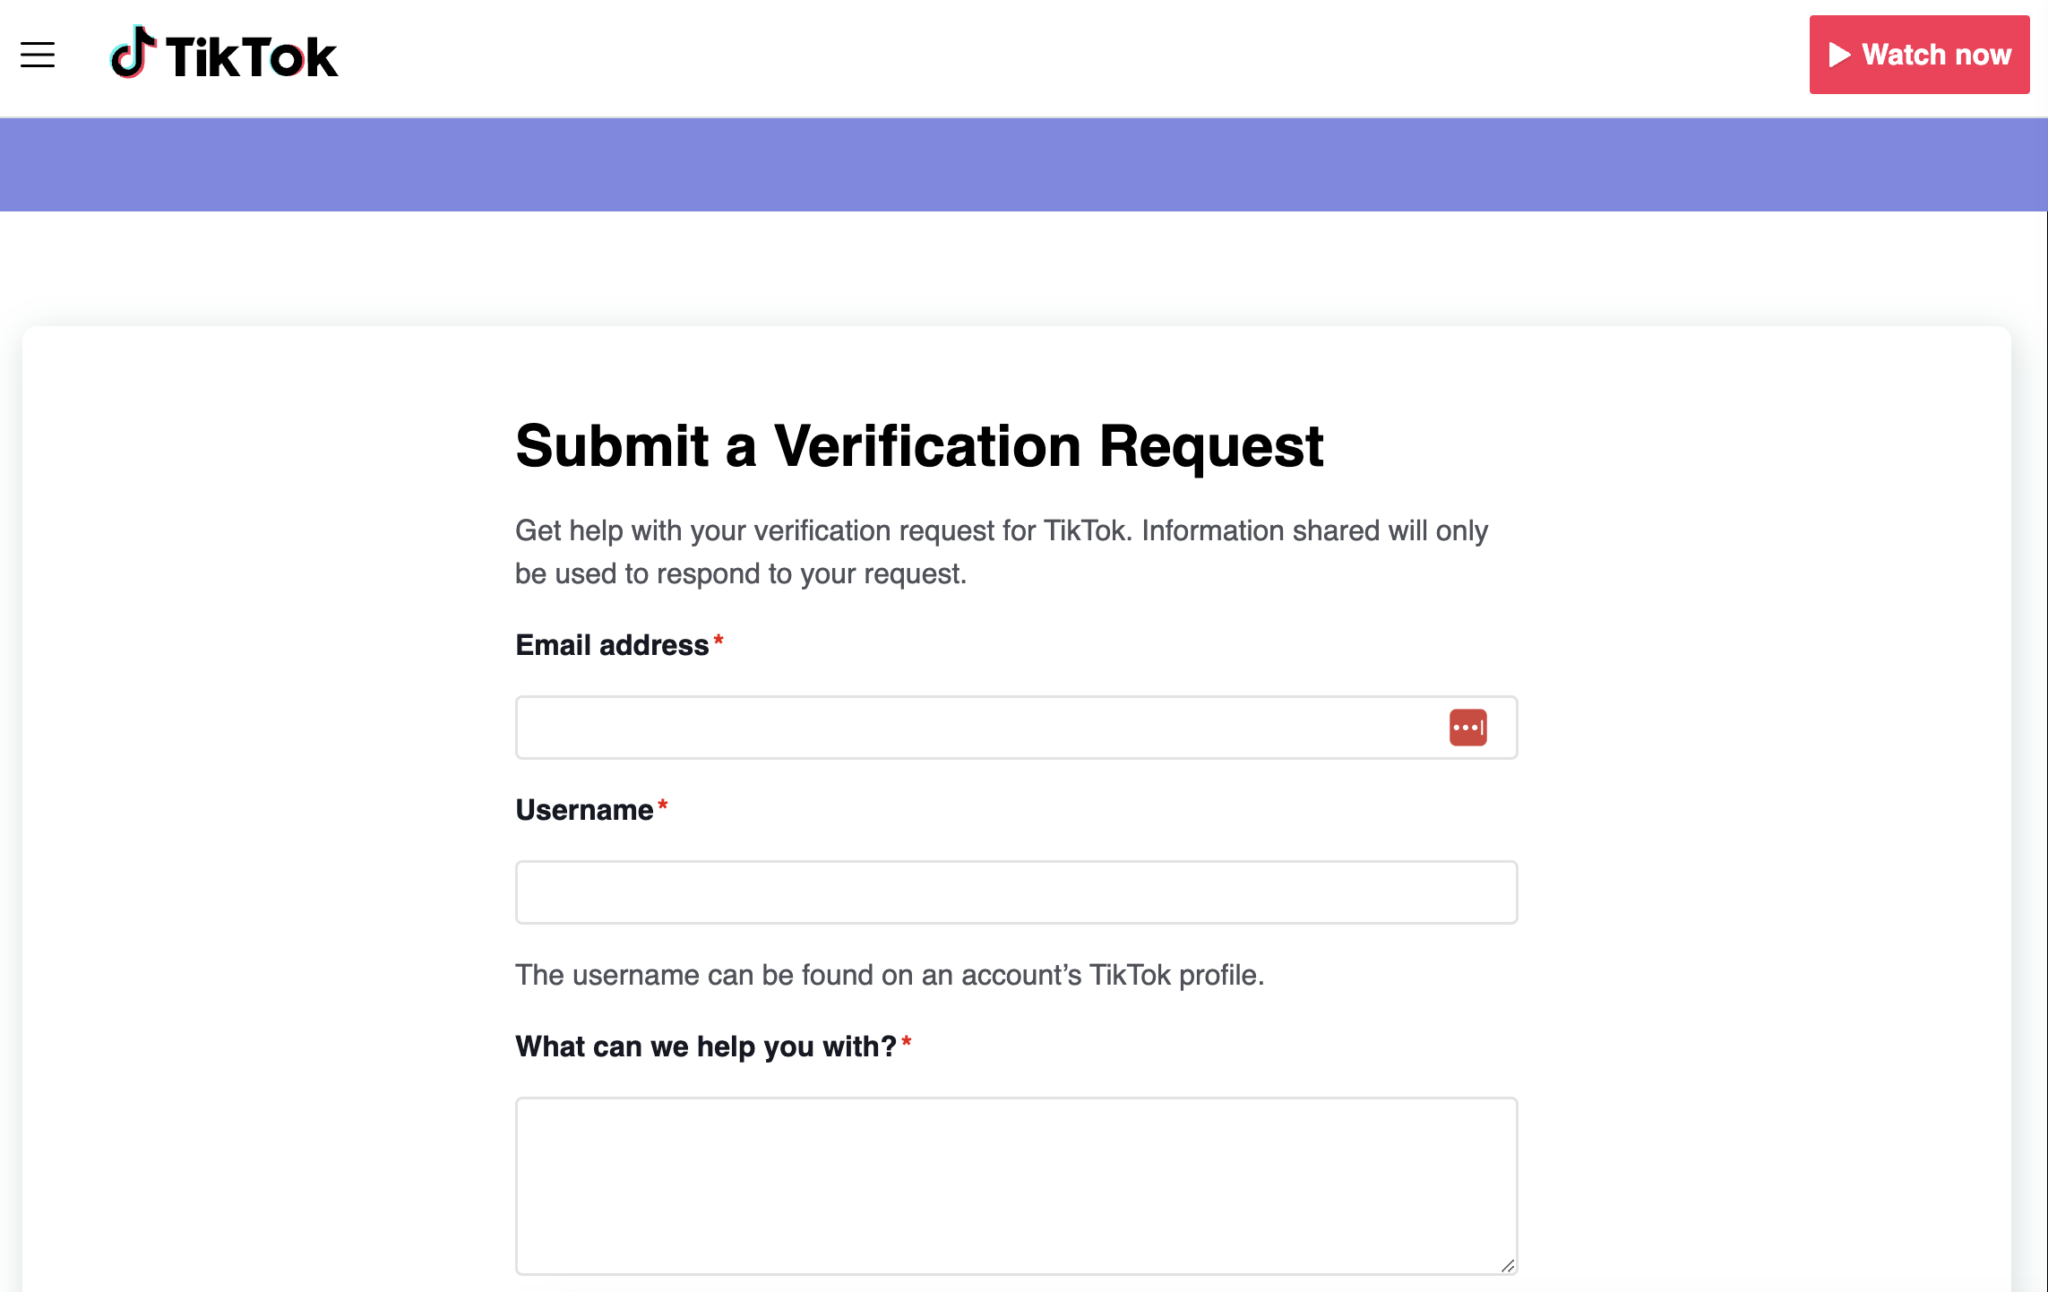The image size is (2048, 1292).
Task: Open LastPass vault dropdown from the field icon
Action: point(1466,727)
